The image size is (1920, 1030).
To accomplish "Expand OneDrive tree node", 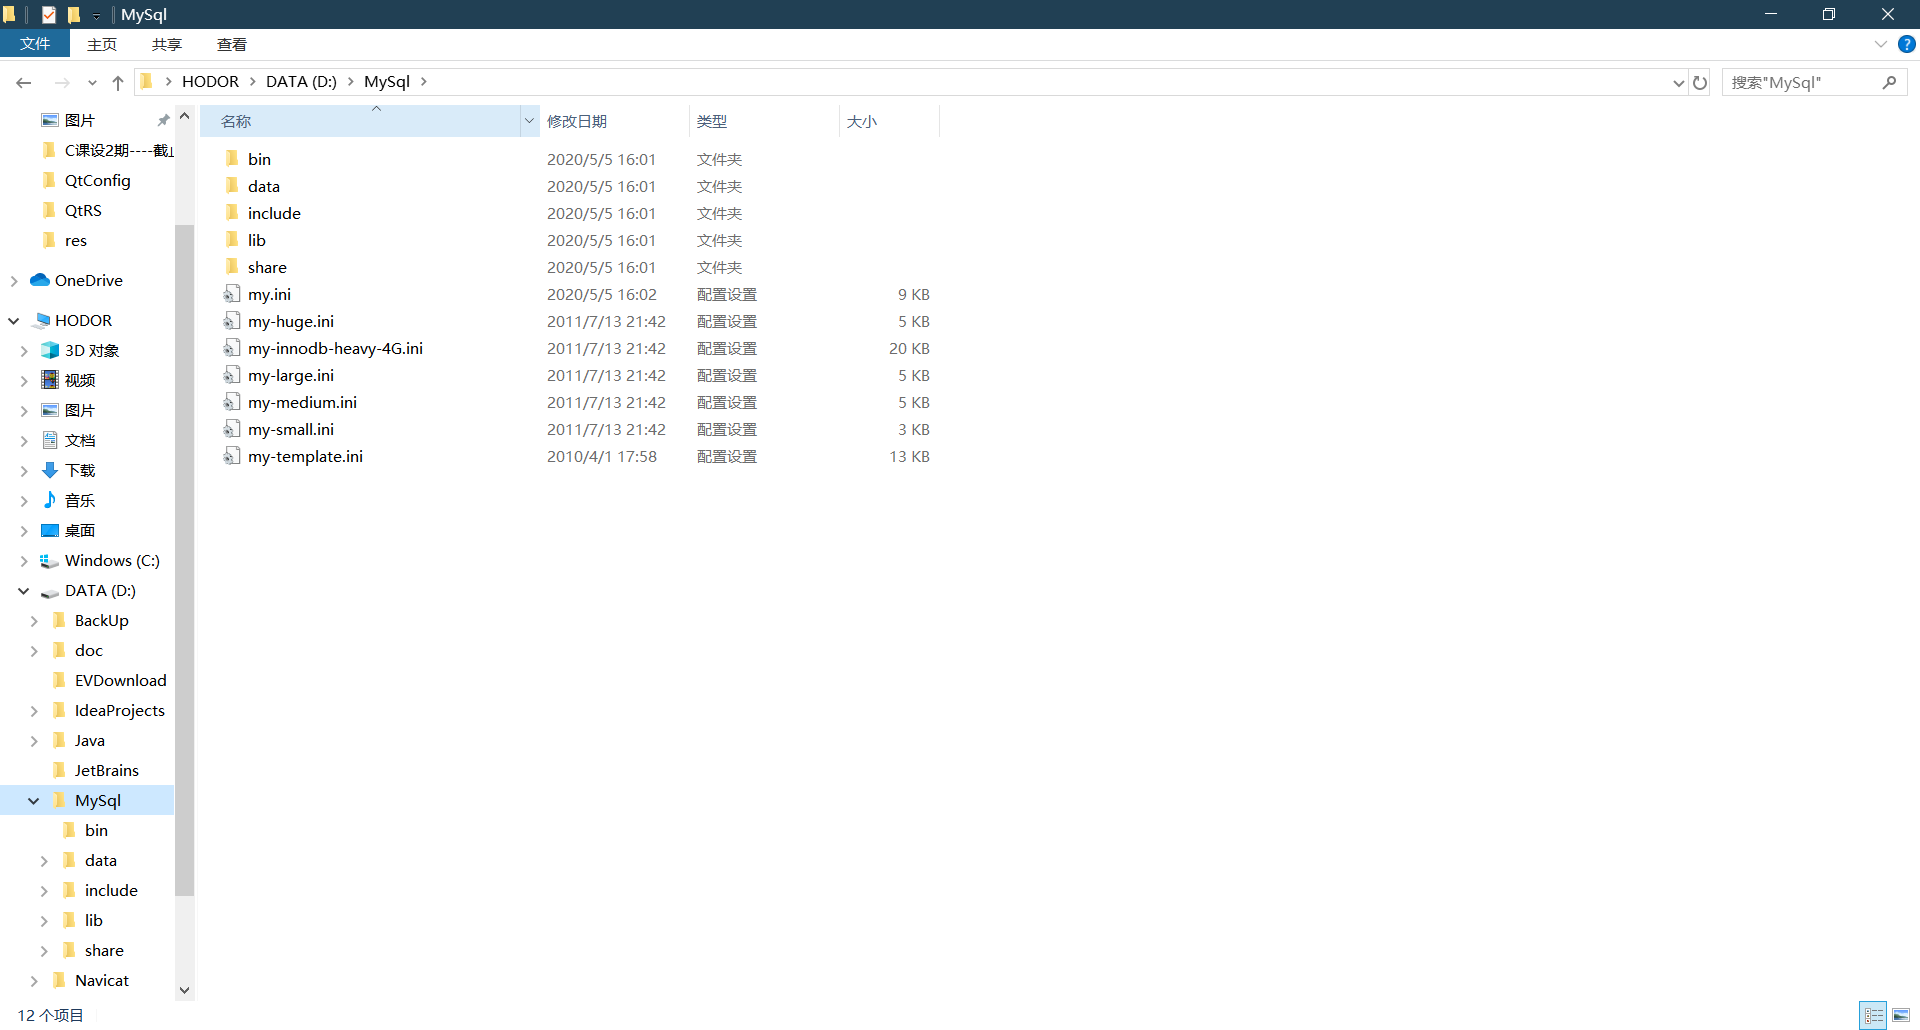I will [x=14, y=281].
